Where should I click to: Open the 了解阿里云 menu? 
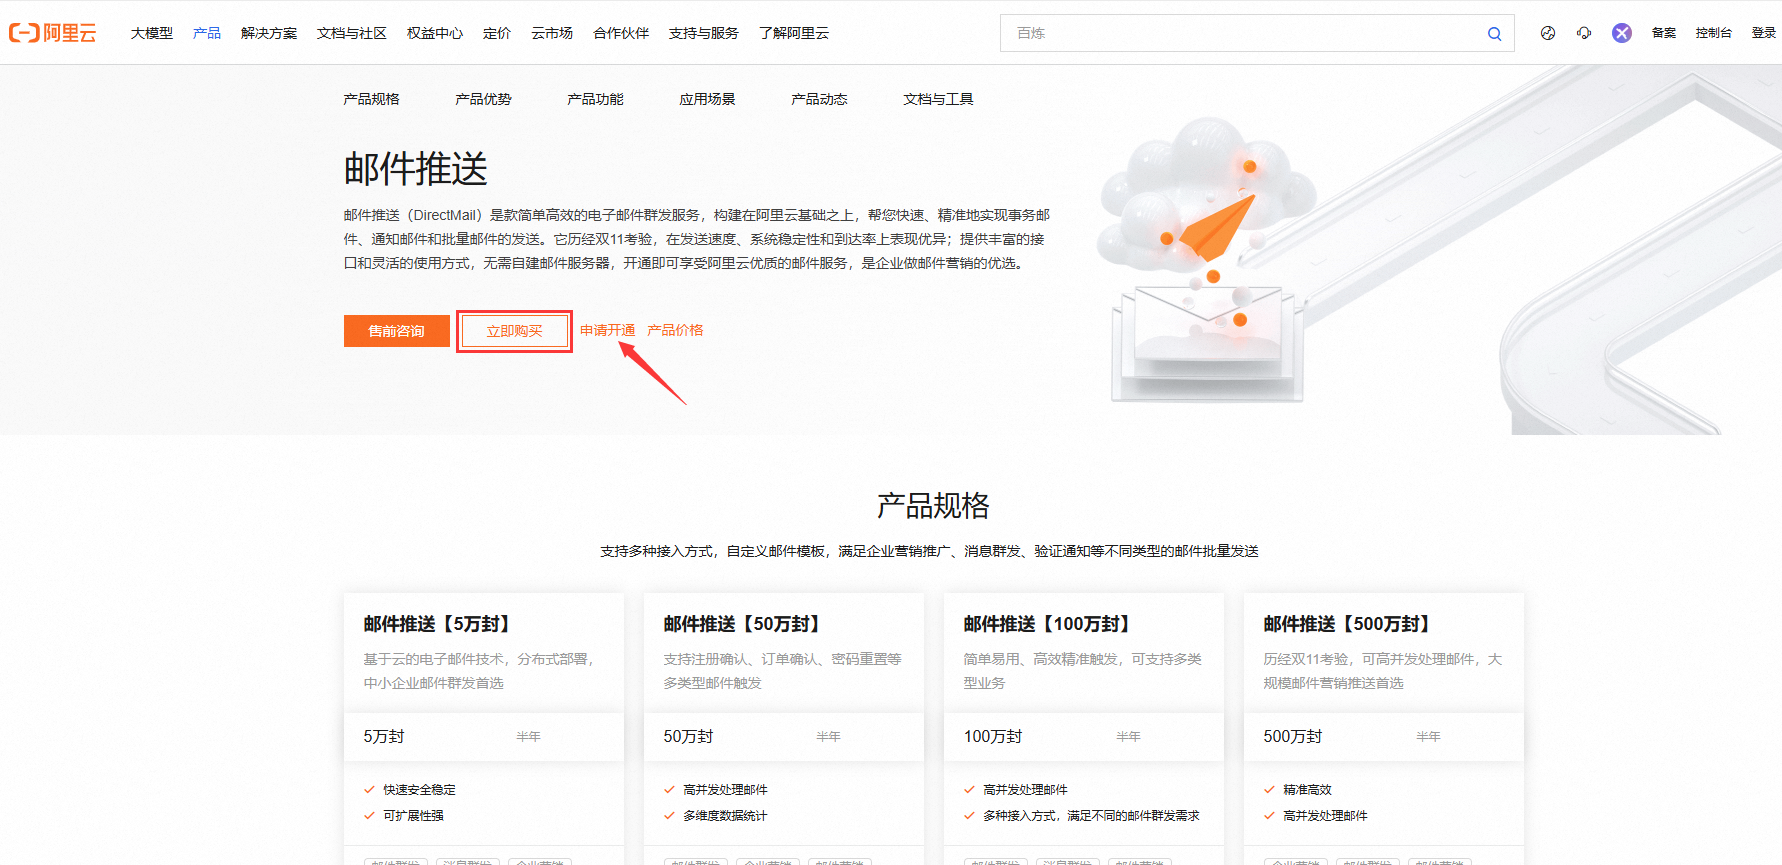tap(794, 33)
